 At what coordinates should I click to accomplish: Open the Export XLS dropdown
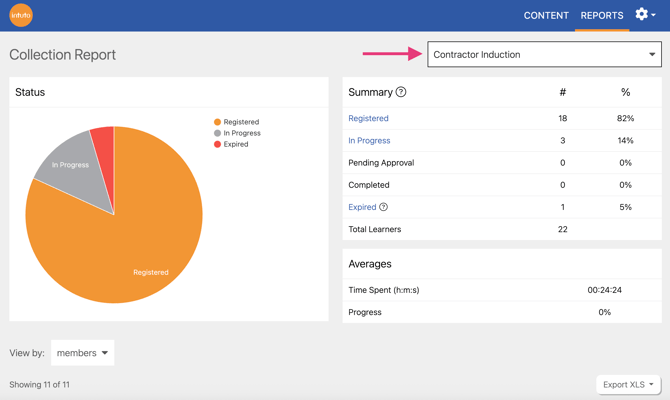click(x=628, y=384)
